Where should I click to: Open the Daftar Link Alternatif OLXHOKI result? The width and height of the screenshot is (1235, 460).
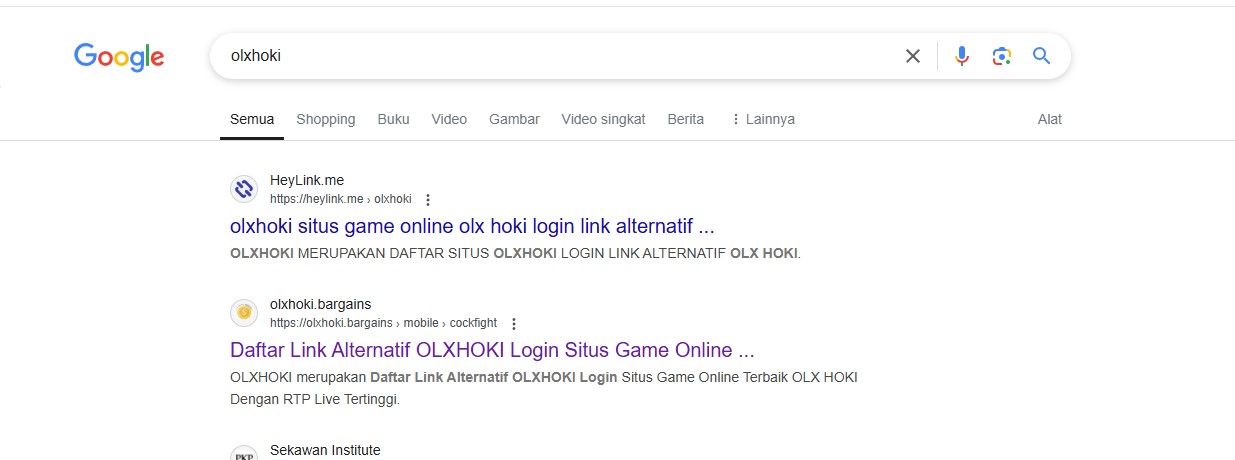point(492,351)
